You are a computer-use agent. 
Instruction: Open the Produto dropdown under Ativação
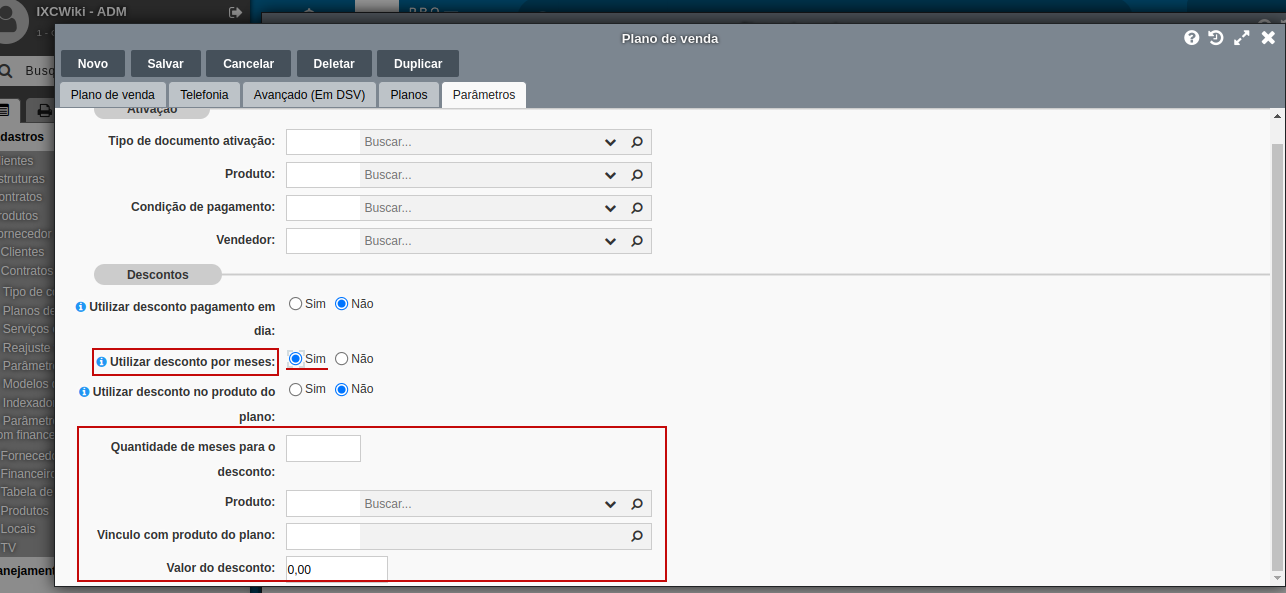point(610,175)
